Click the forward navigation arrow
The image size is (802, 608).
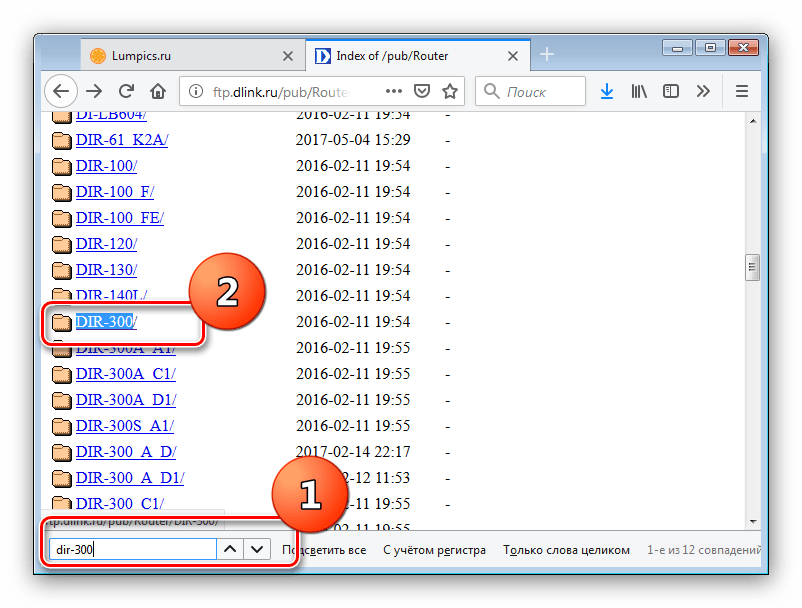94,91
